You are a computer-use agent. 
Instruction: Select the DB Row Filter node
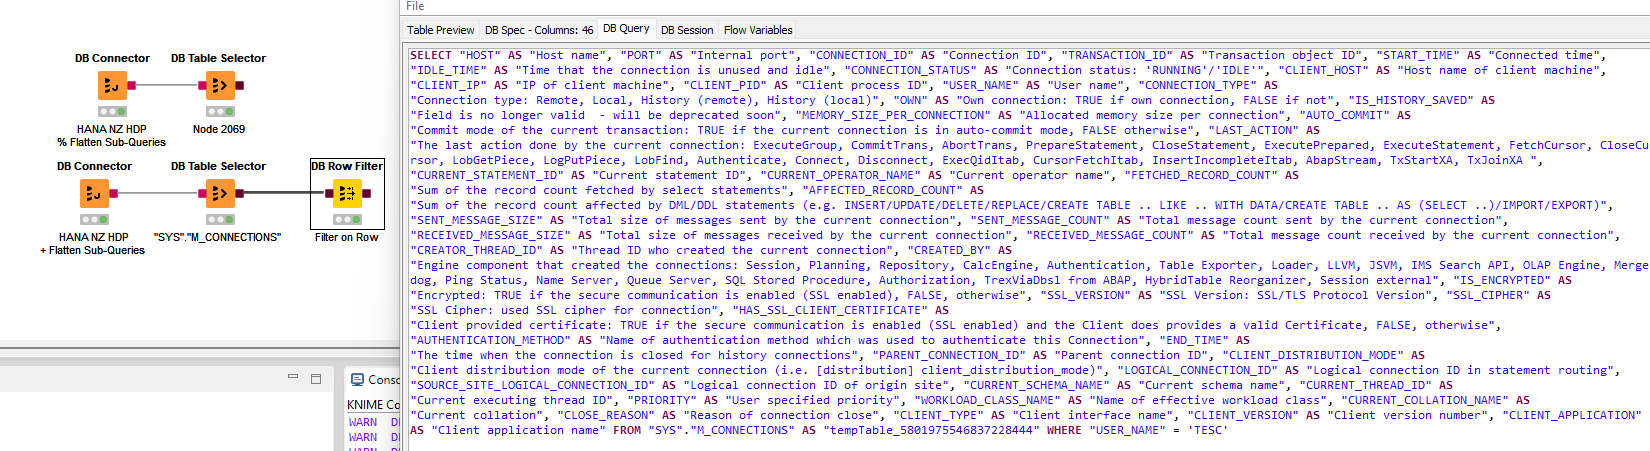[x=347, y=193]
